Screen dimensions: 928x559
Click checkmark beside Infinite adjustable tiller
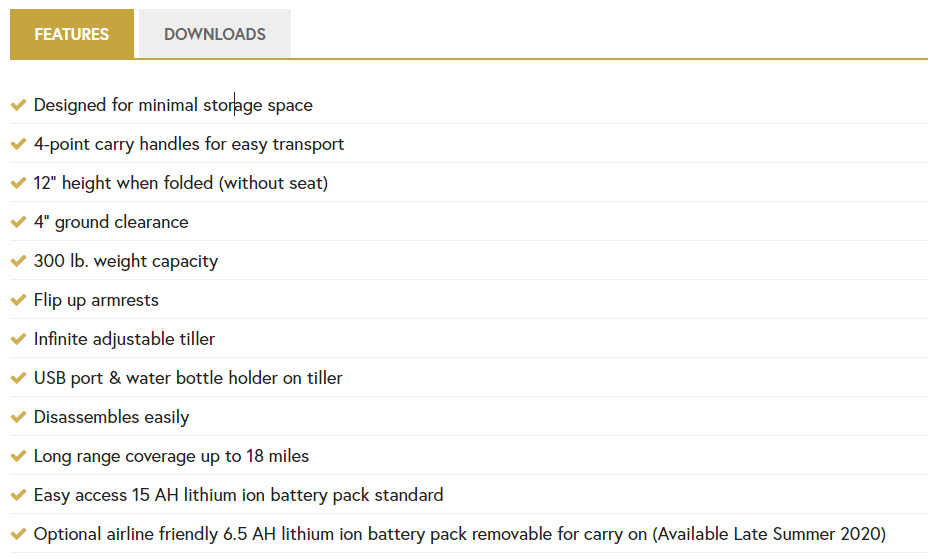(18, 339)
